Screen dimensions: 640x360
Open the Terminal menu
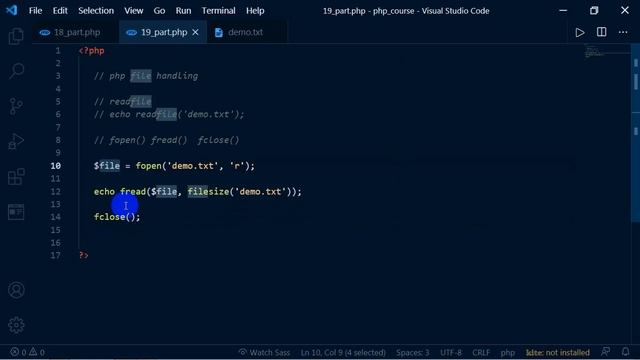[218, 11]
